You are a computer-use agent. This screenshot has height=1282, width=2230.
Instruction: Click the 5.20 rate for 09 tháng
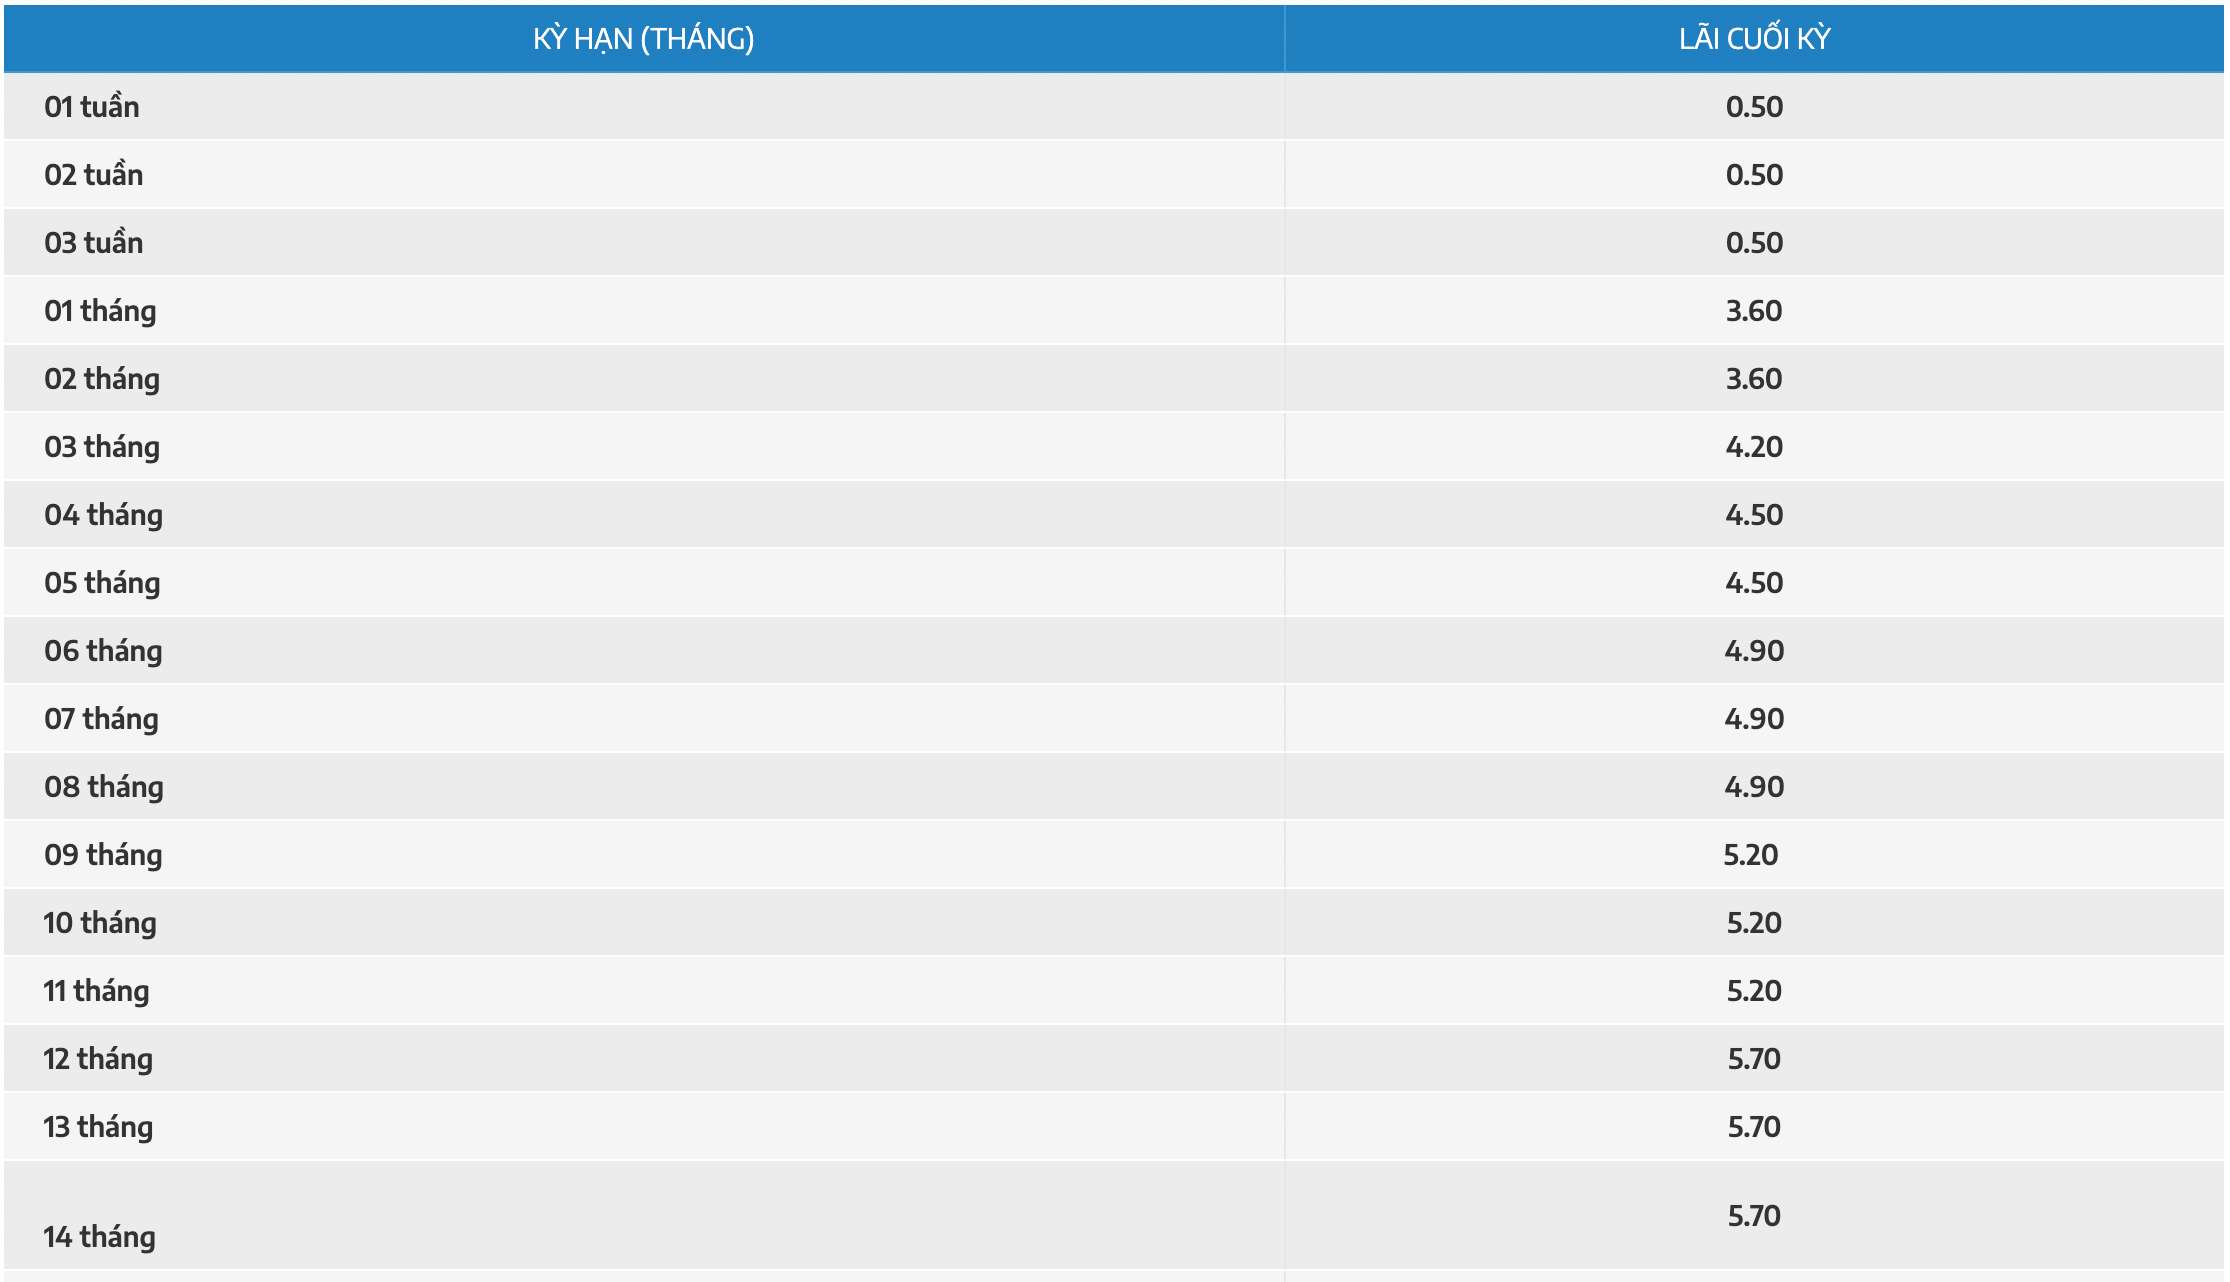click(x=1751, y=855)
